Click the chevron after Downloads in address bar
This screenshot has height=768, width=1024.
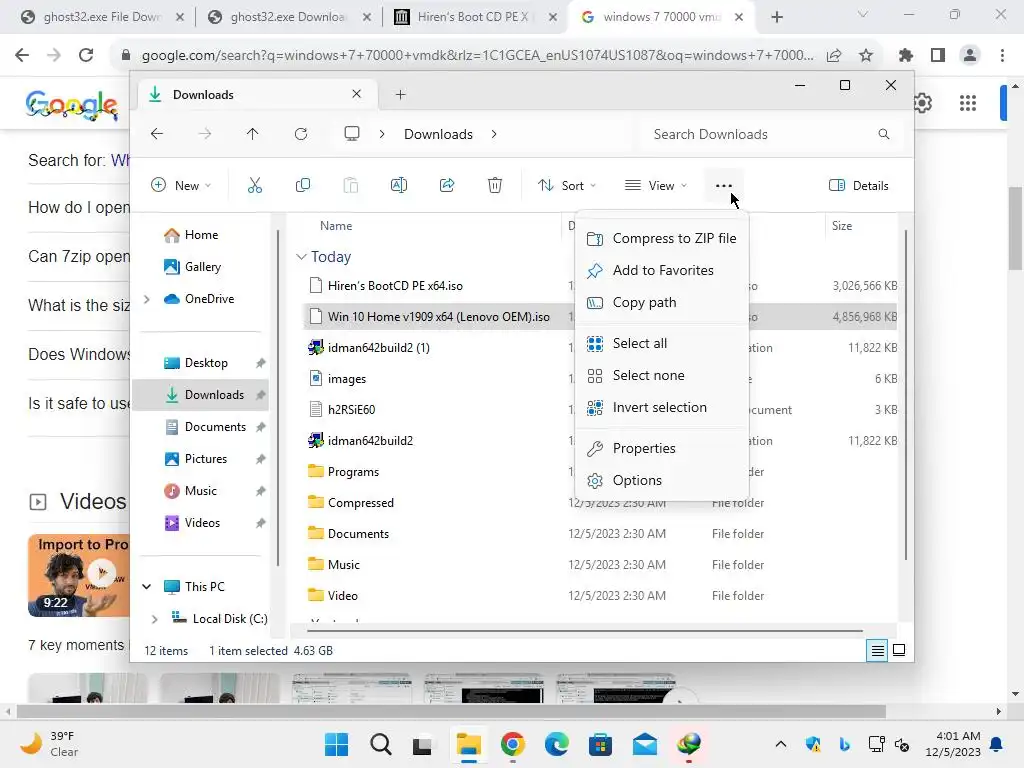494,134
